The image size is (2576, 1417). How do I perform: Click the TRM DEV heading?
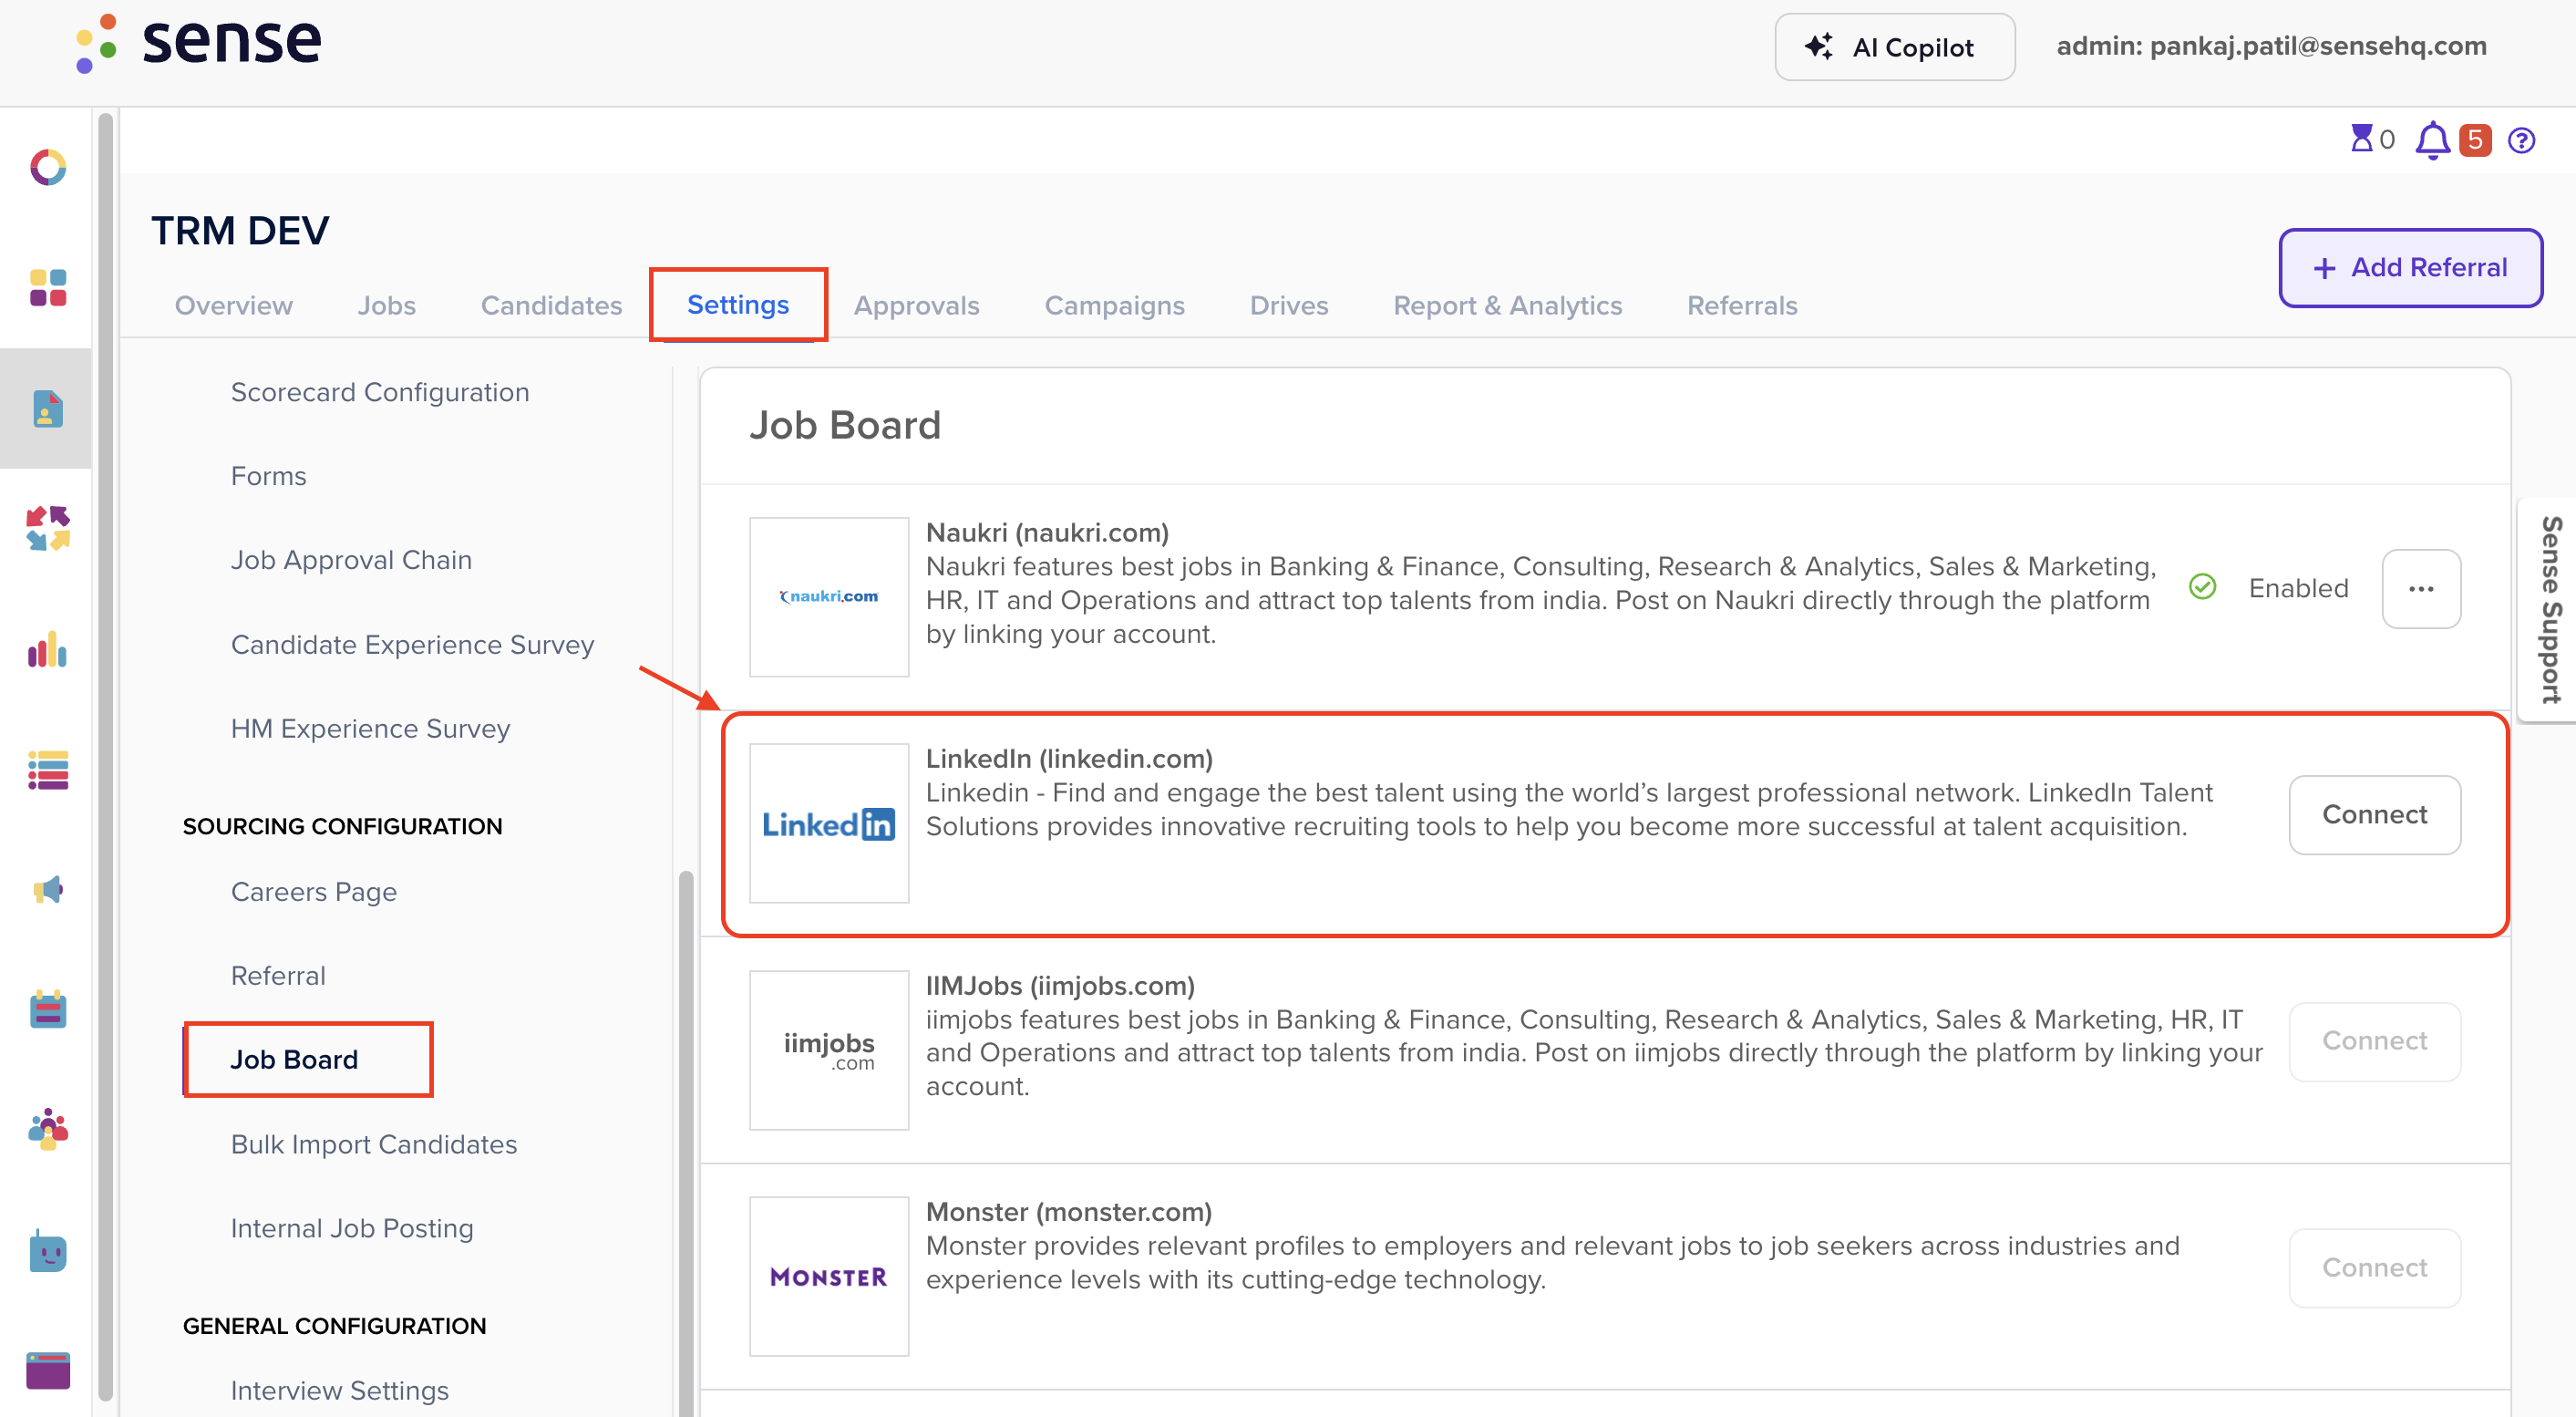click(240, 231)
